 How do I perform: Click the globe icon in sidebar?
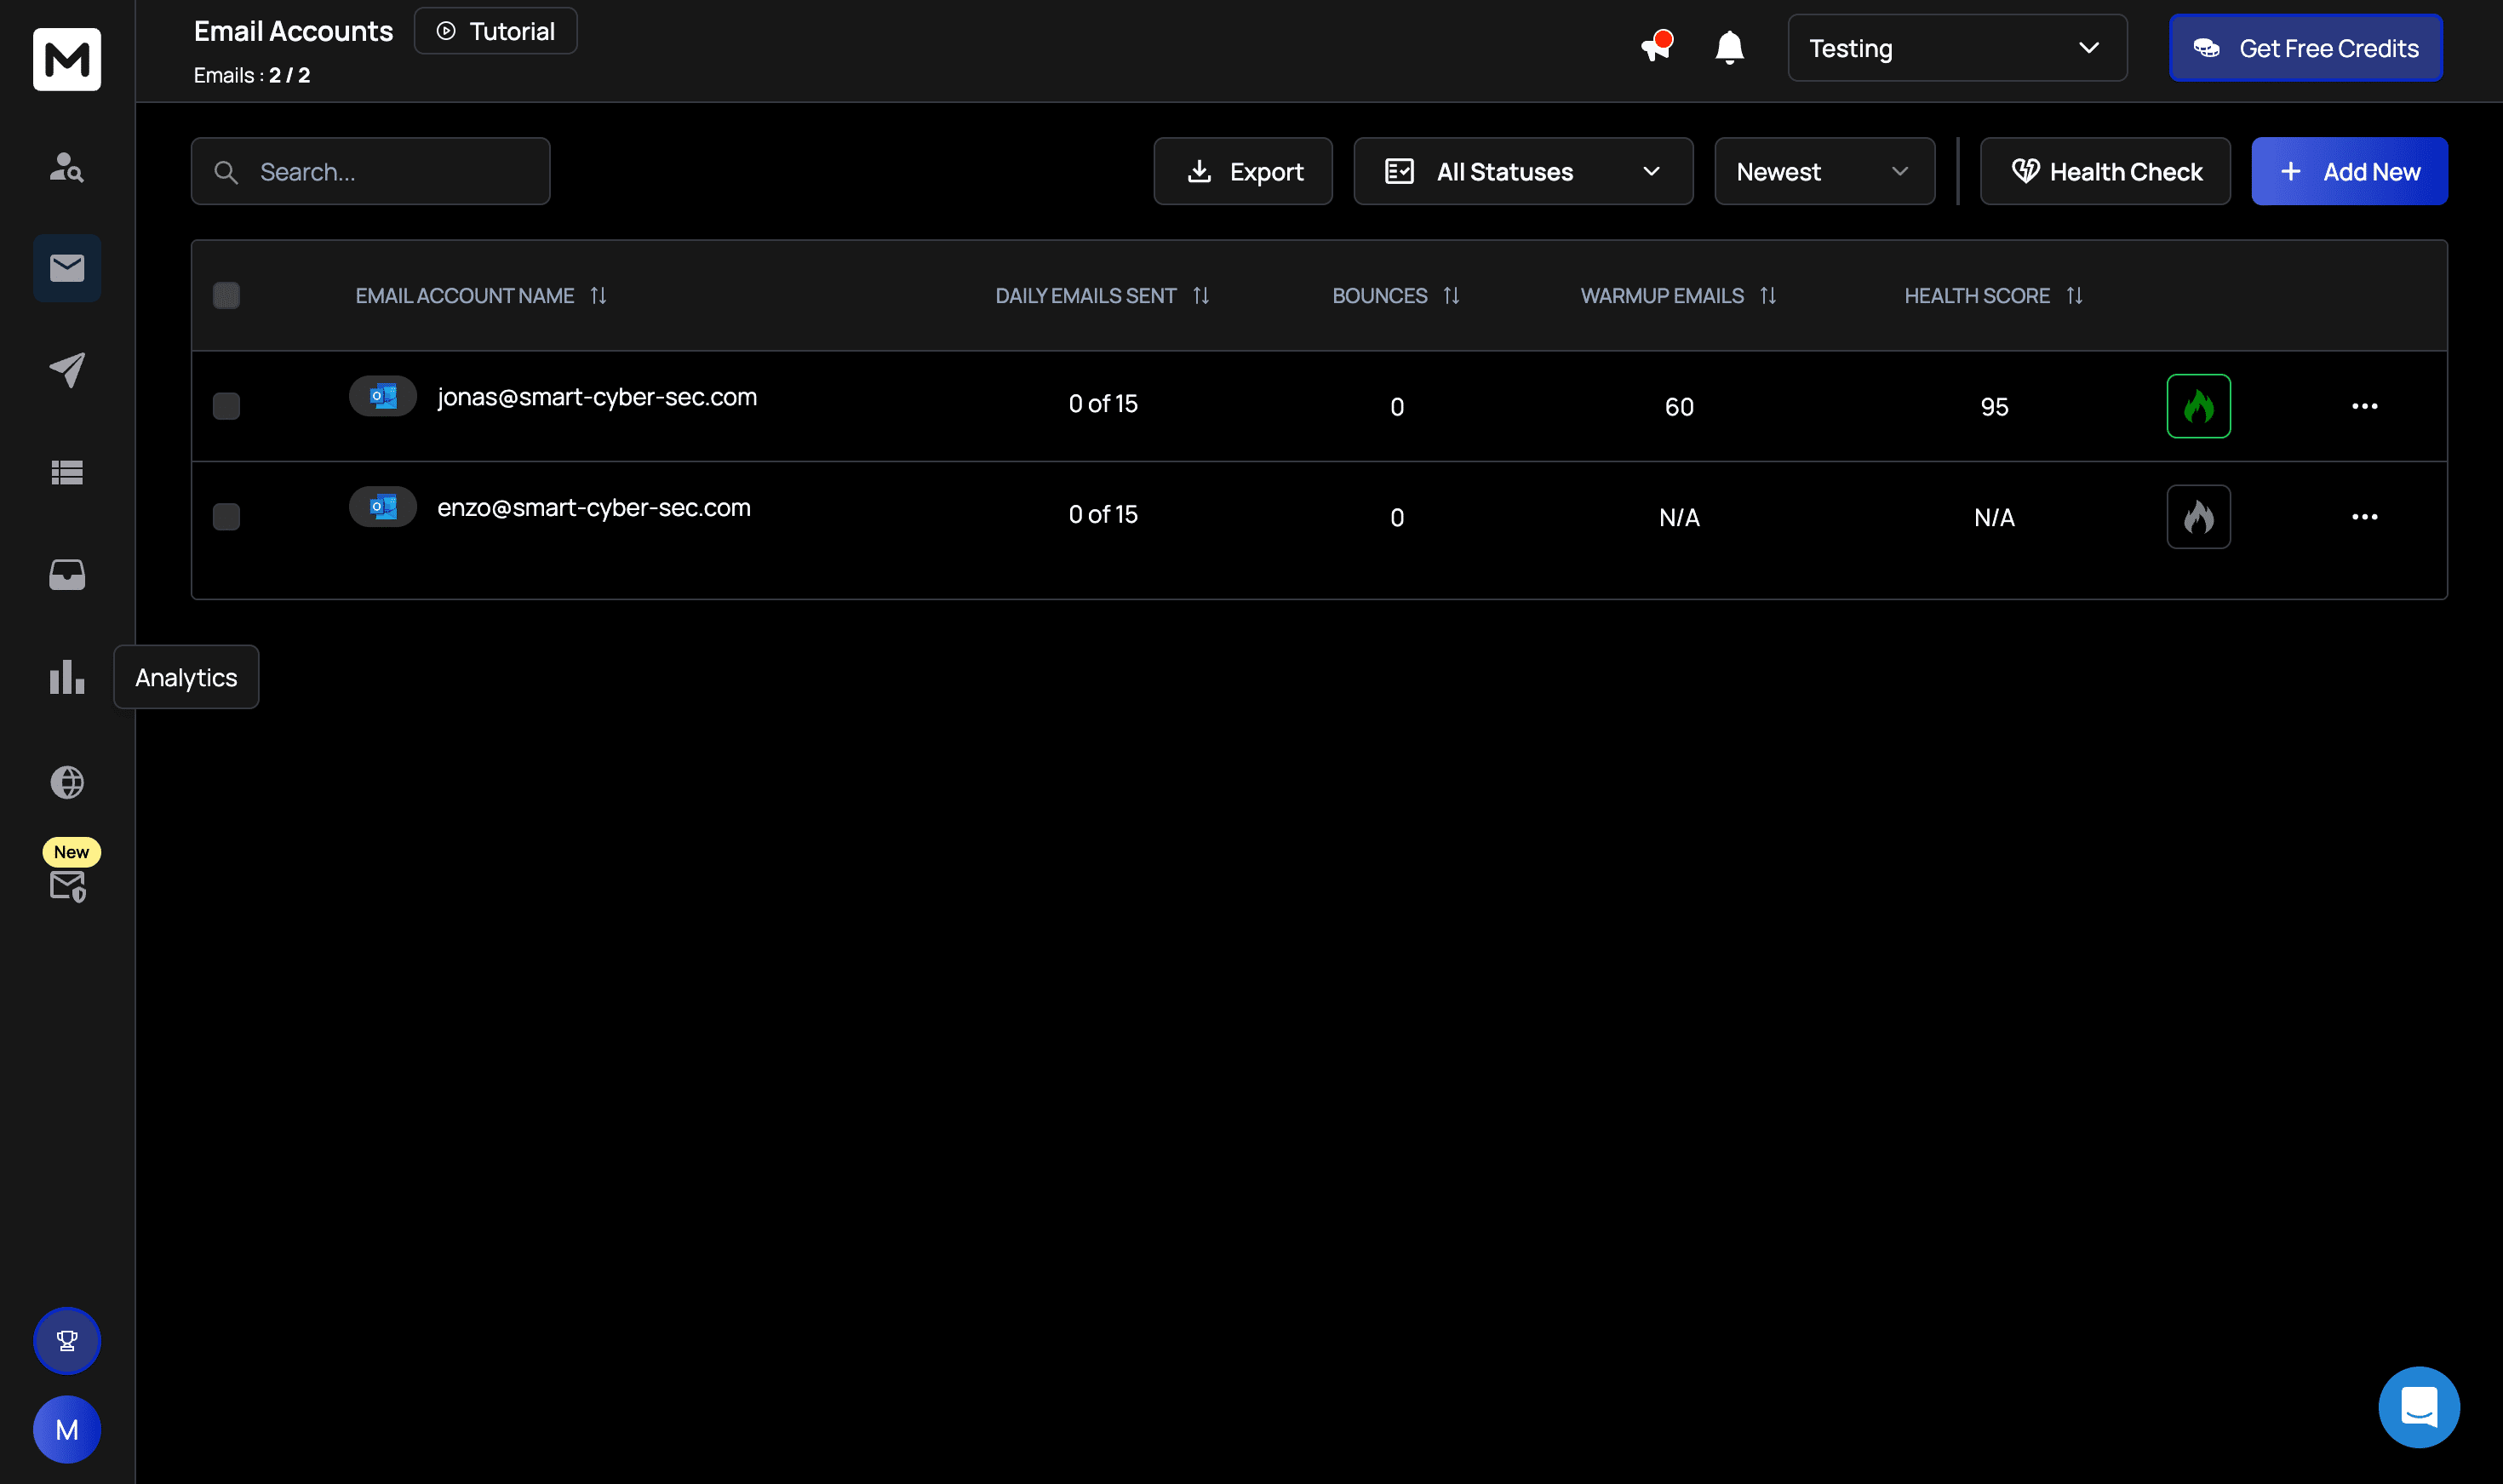pyautogui.click(x=67, y=782)
